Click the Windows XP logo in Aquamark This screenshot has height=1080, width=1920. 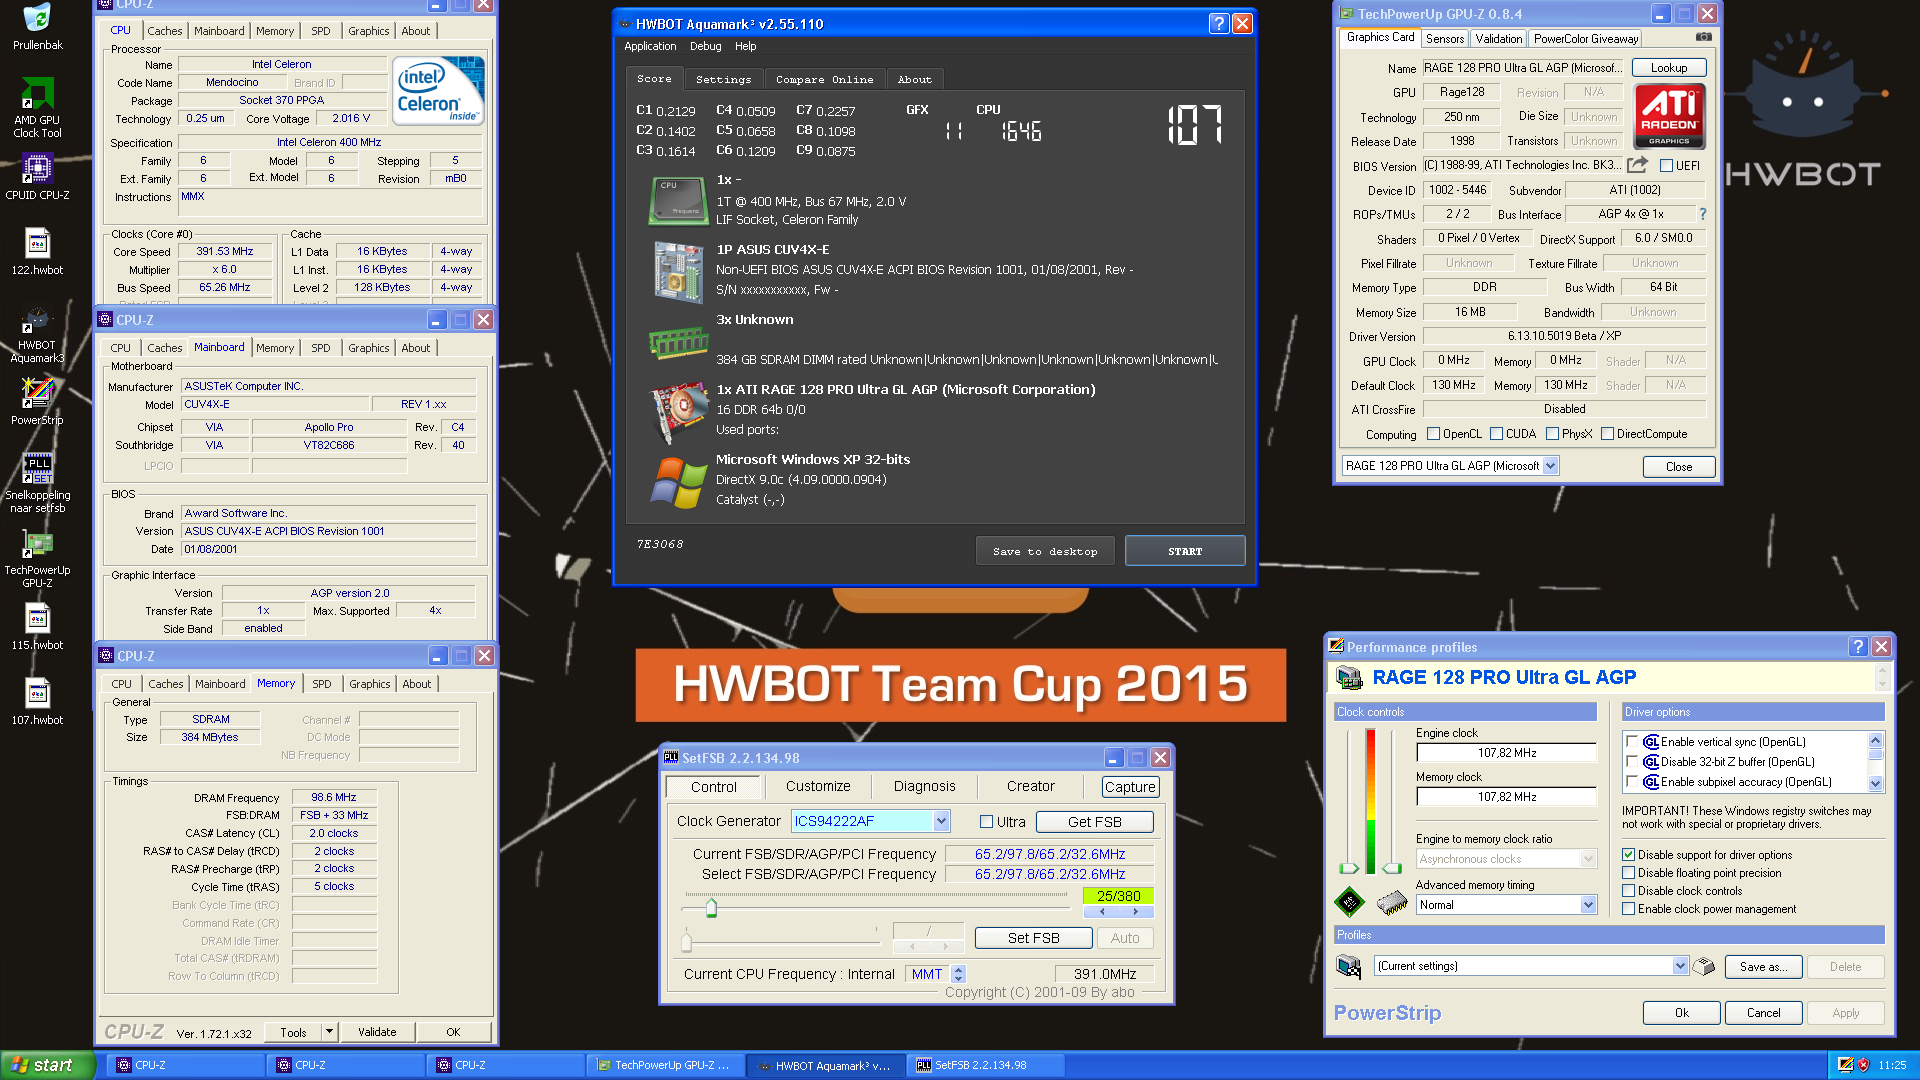[678, 481]
